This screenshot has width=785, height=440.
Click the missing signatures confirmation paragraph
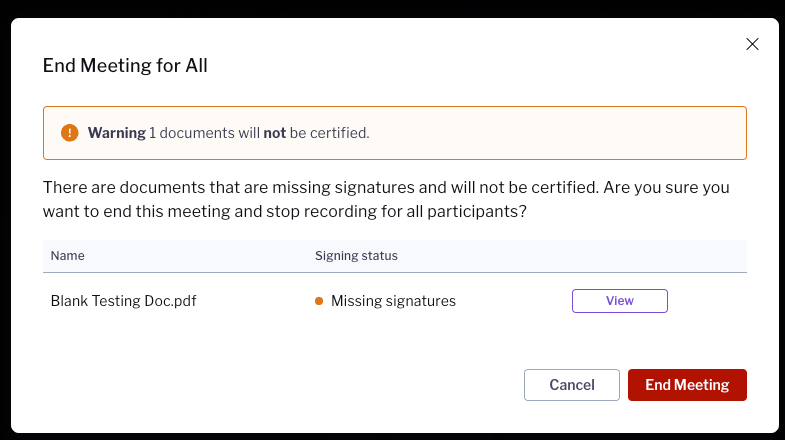click(x=386, y=199)
